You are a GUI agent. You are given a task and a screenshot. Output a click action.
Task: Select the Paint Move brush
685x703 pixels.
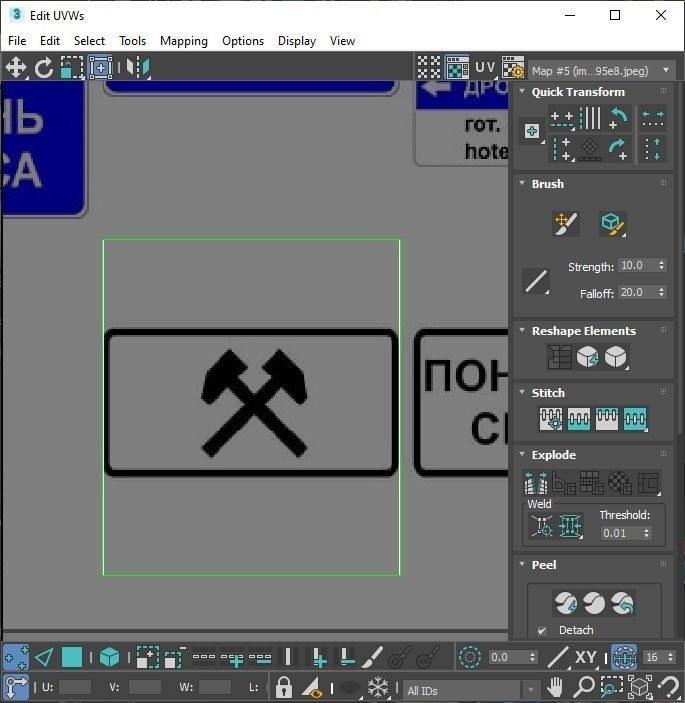pos(566,223)
